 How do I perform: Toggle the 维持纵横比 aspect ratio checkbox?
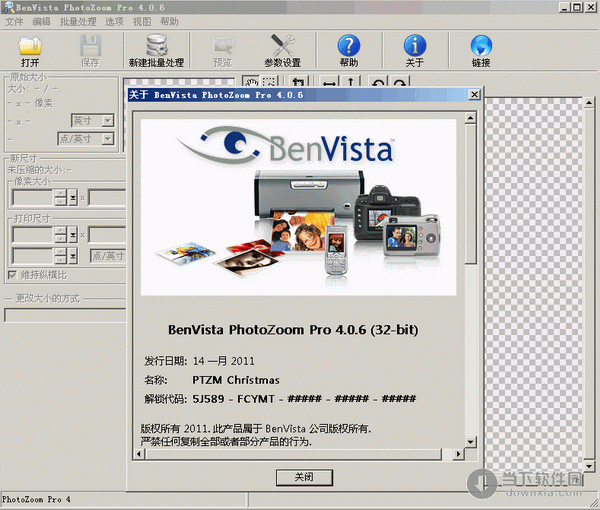pyautogui.click(x=12, y=275)
